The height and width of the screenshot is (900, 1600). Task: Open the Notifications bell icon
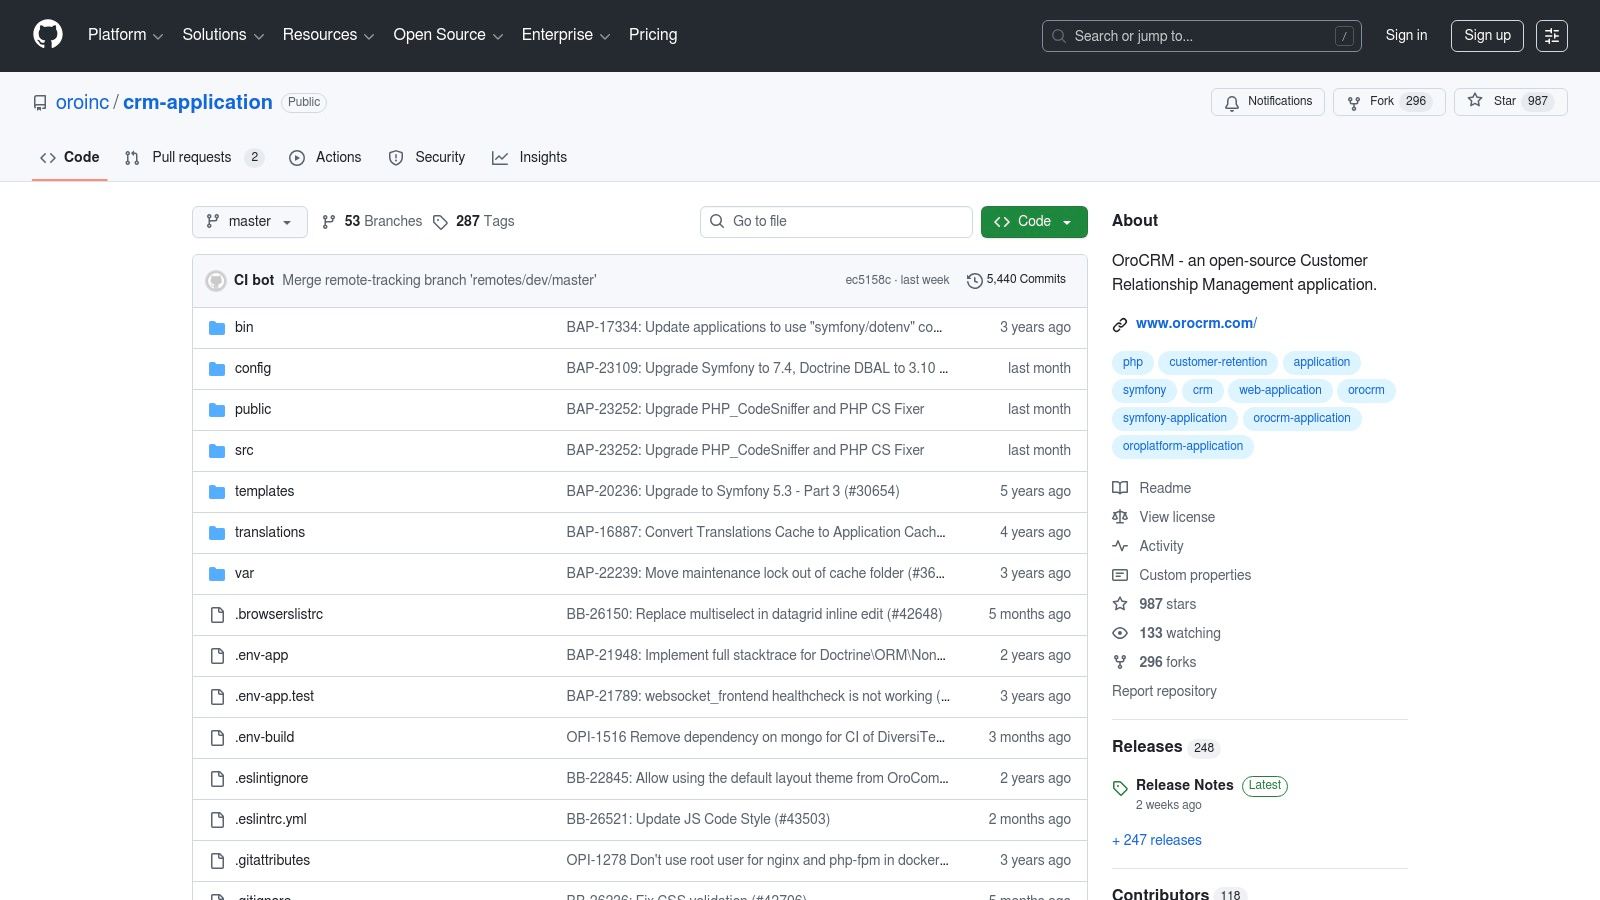coord(1231,102)
